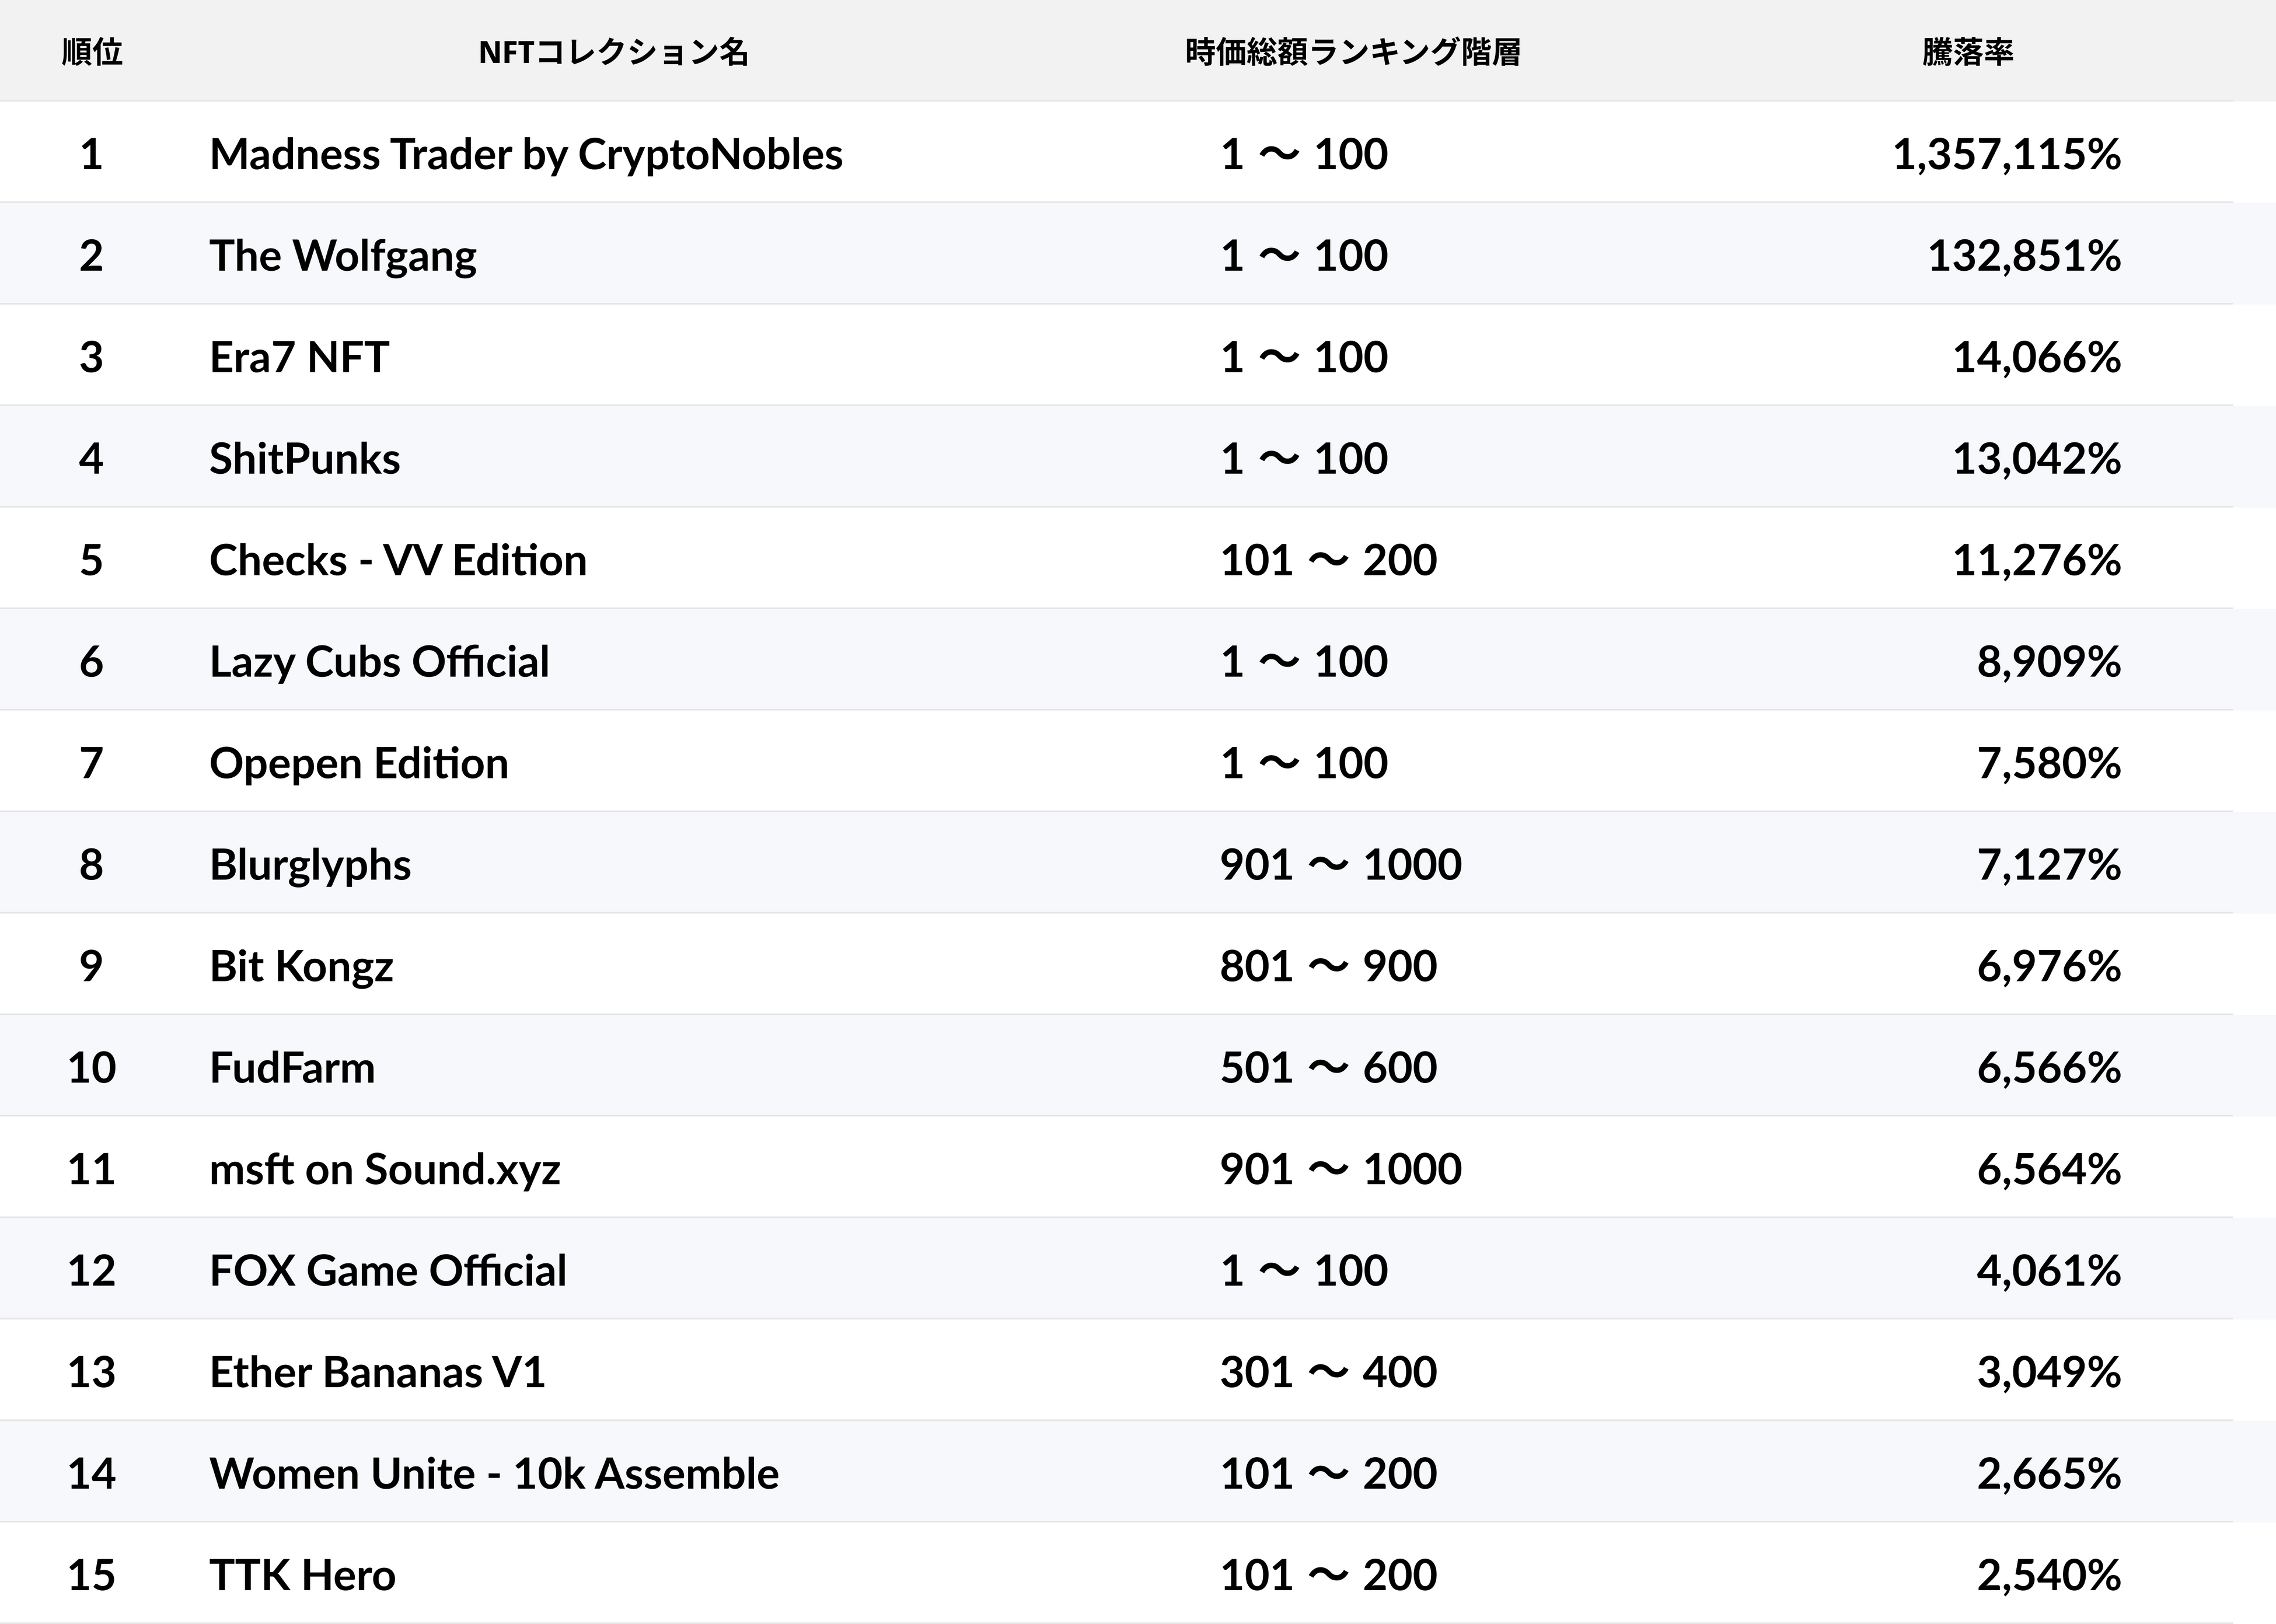Open the Opepen Edition entry
2276x1624 pixels.
click(x=359, y=764)
